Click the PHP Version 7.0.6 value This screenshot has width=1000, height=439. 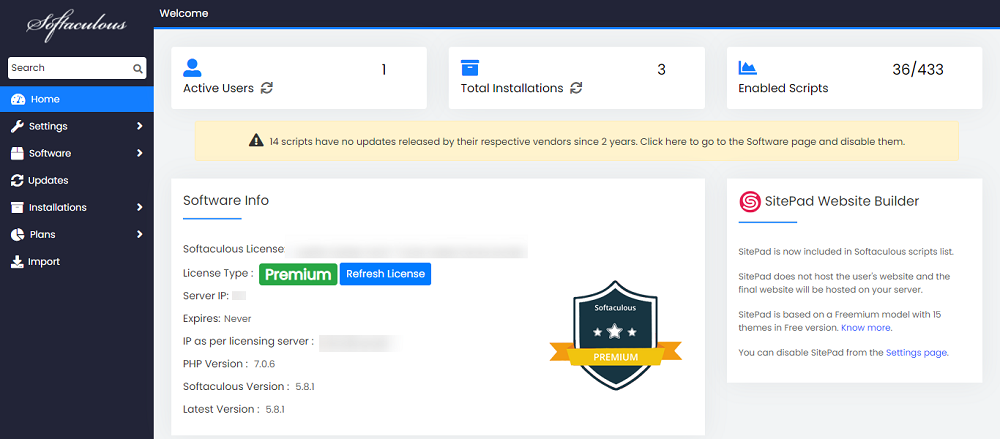[264, 364]
